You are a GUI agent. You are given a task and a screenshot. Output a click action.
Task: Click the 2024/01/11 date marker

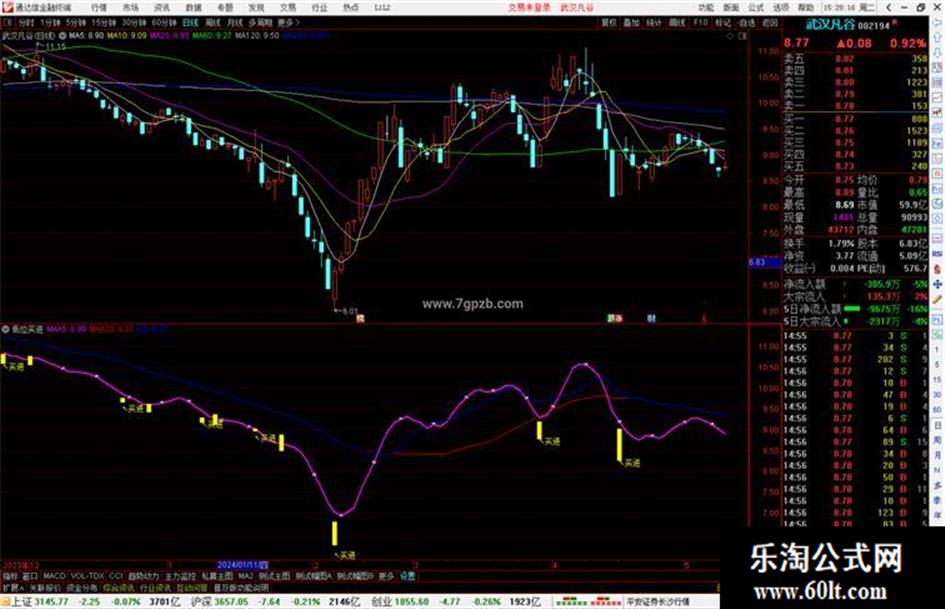[x=243, y=566]
